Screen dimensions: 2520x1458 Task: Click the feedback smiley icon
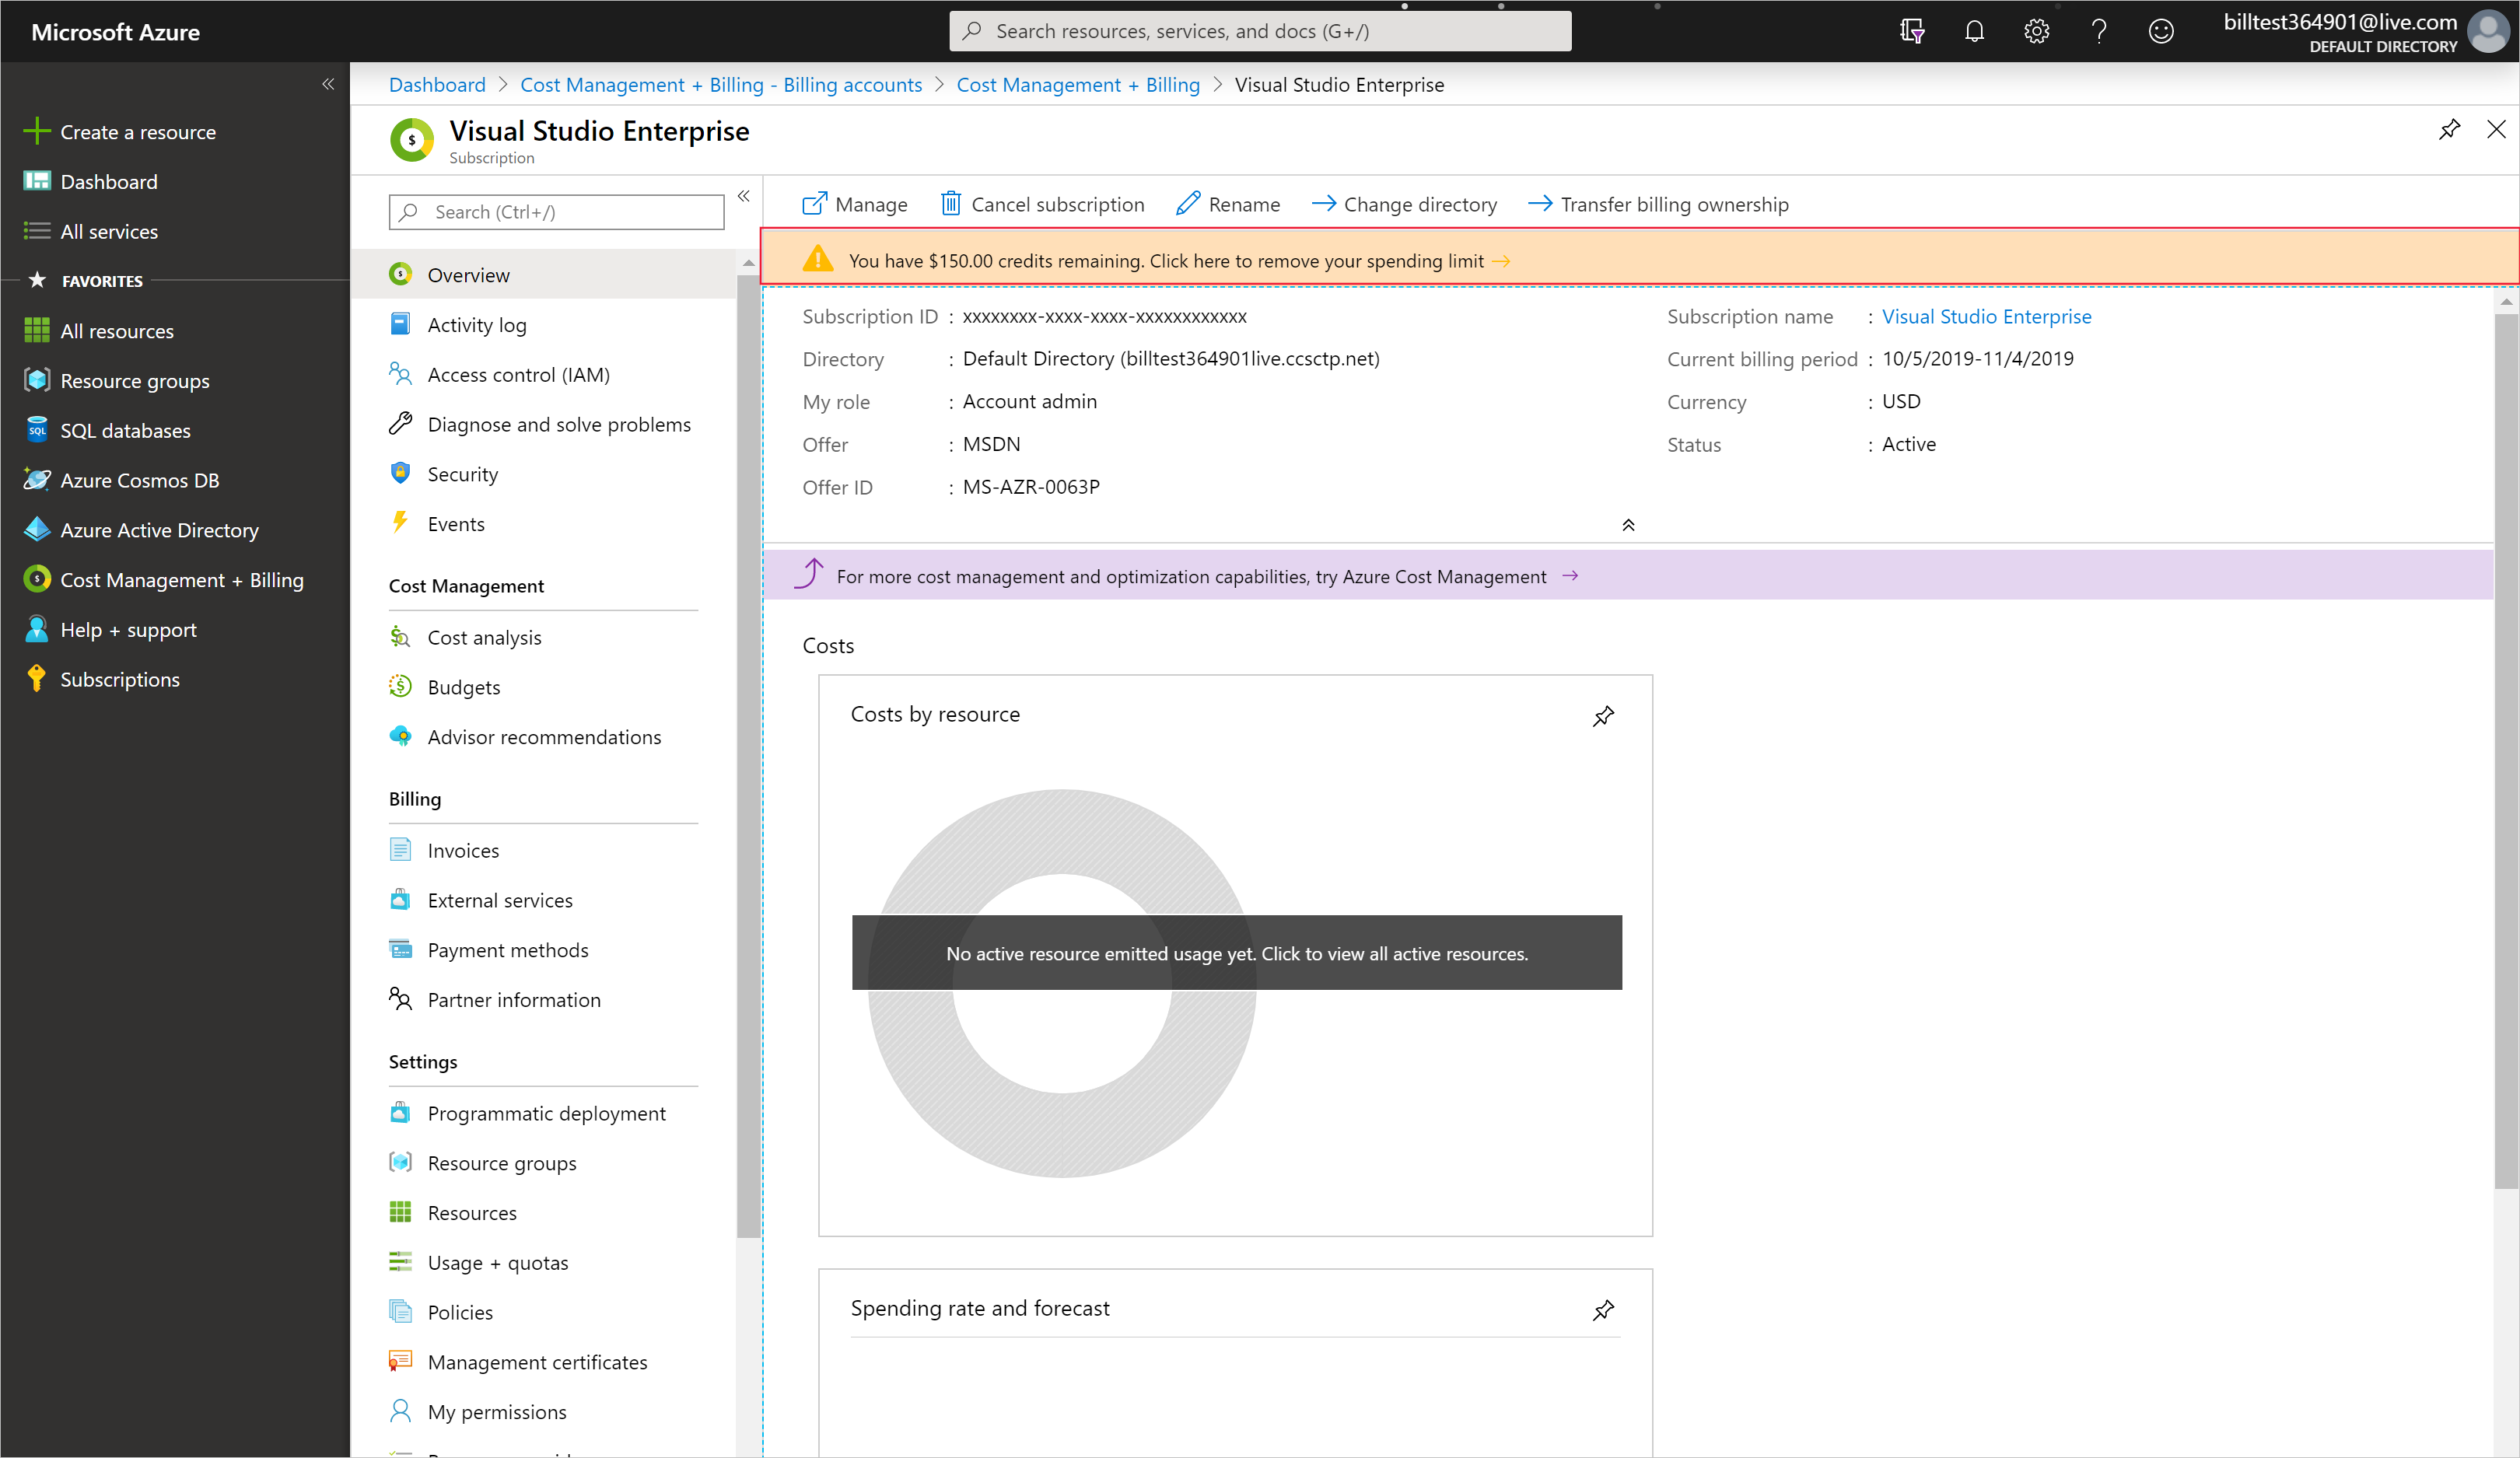click(x=2161, y=31)
